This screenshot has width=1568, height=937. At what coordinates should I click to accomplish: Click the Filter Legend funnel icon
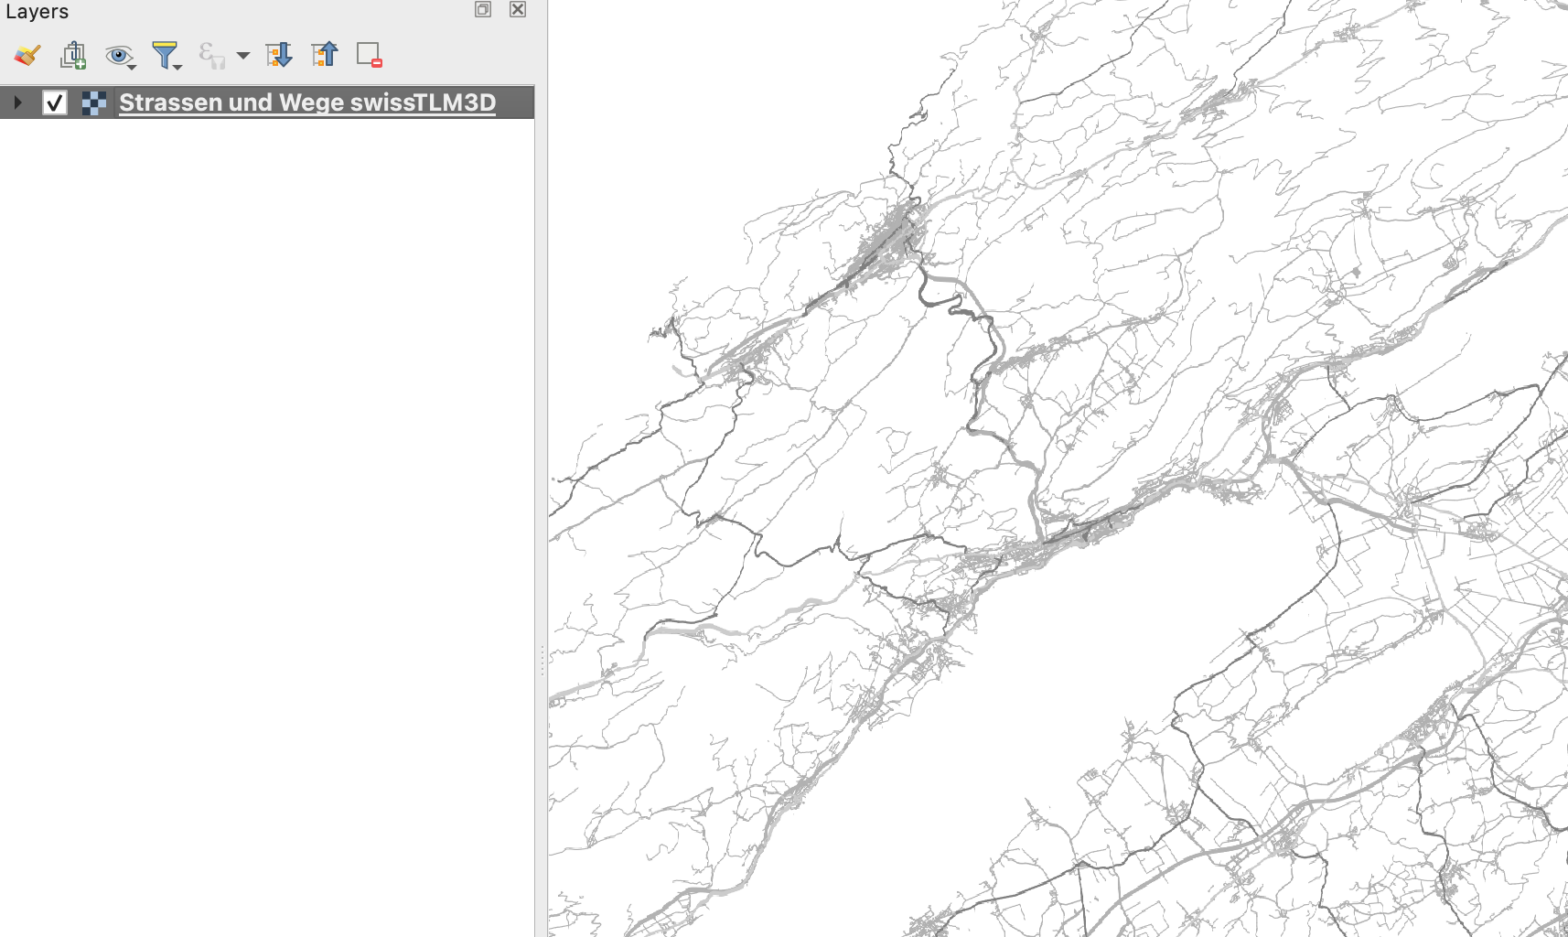click(x=165, y=55)
